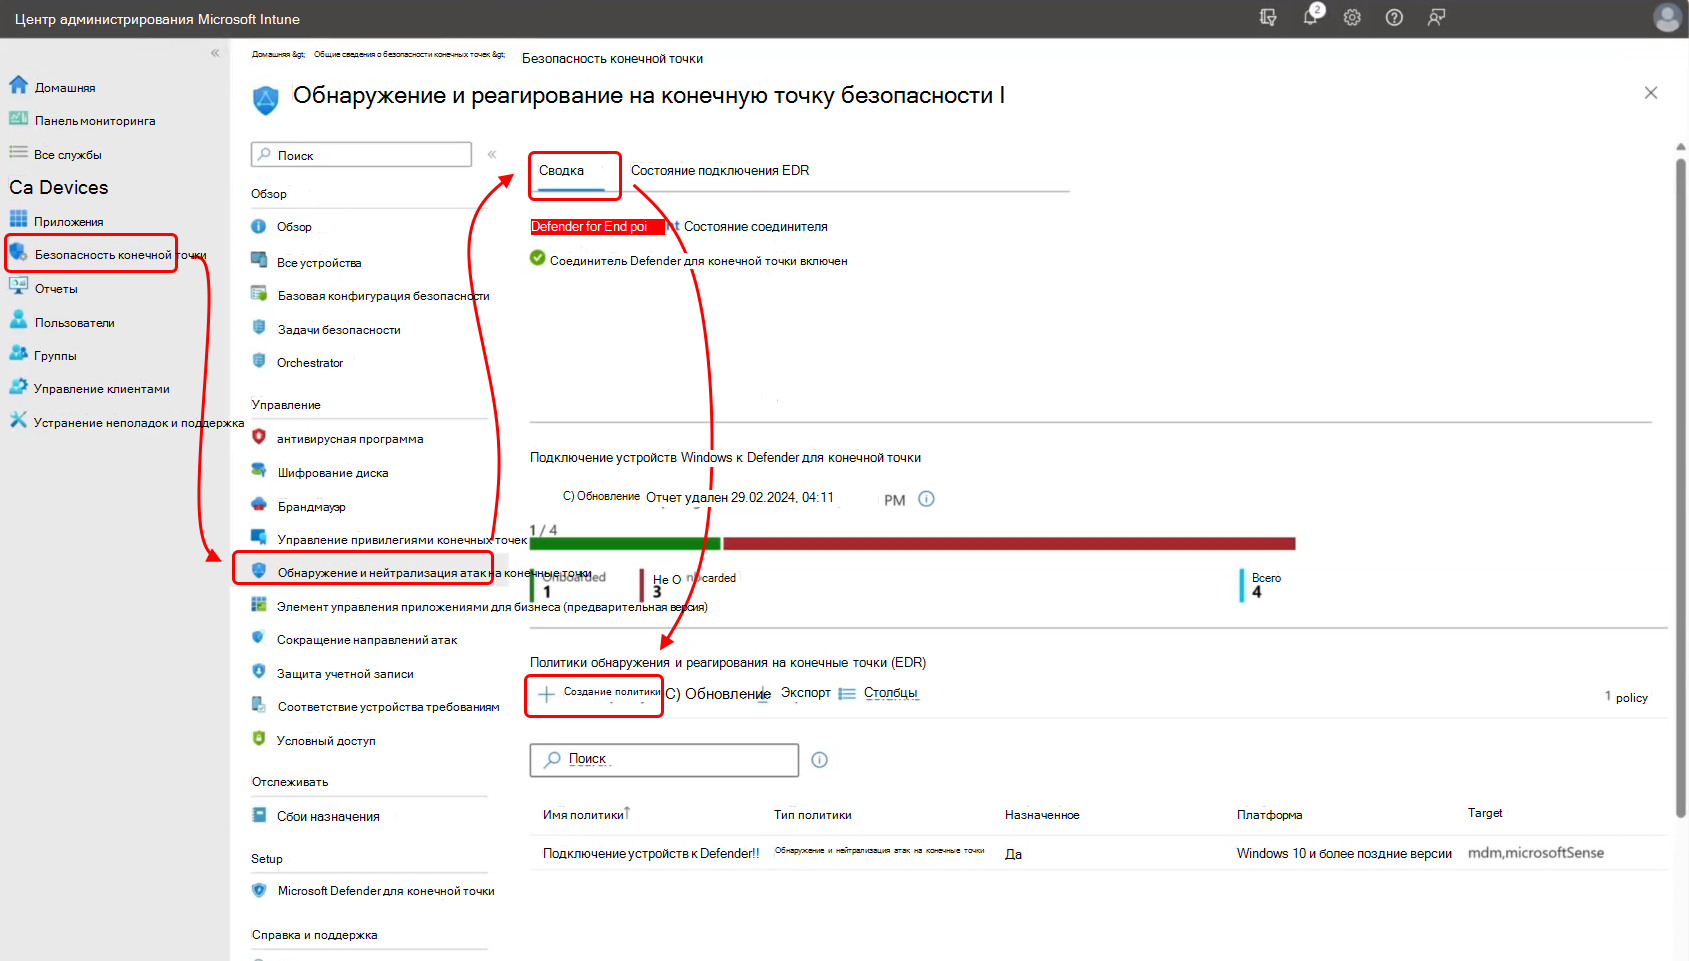Click the Группы group icon
This screenshot has height=961, width=1689.
18,354
